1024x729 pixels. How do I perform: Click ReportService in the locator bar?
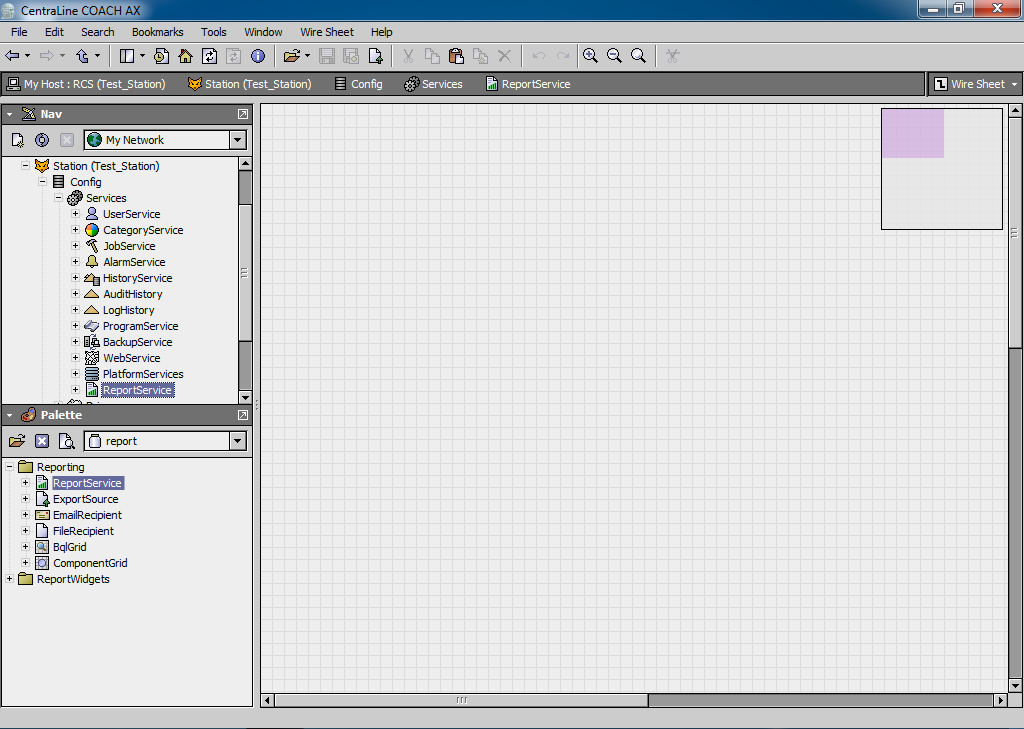[x=528, y=84]
